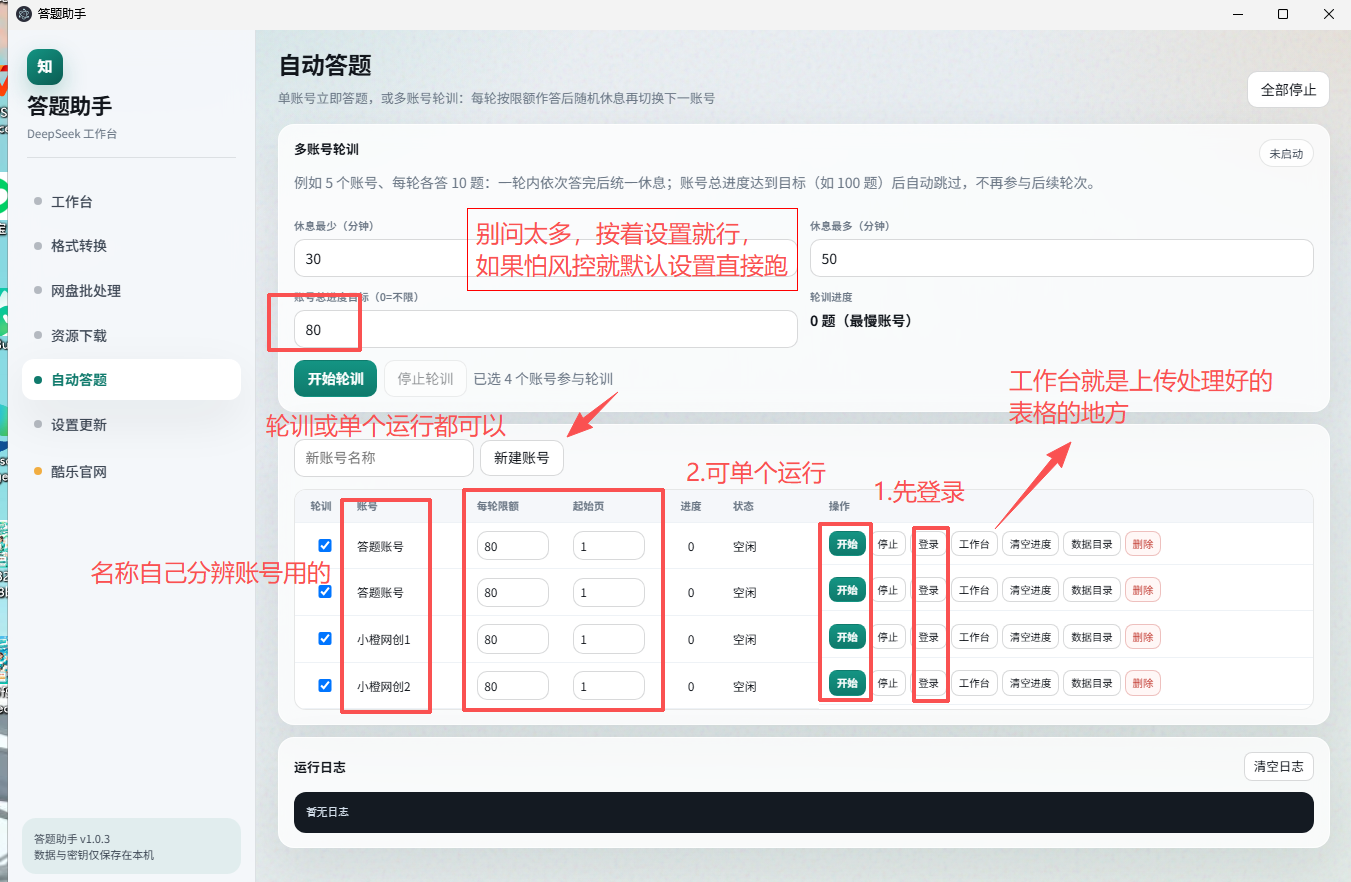Visit 酷乐官网 from the sidebar
This screenshot has width=1351, height=882.
click(x=131, y=472)
